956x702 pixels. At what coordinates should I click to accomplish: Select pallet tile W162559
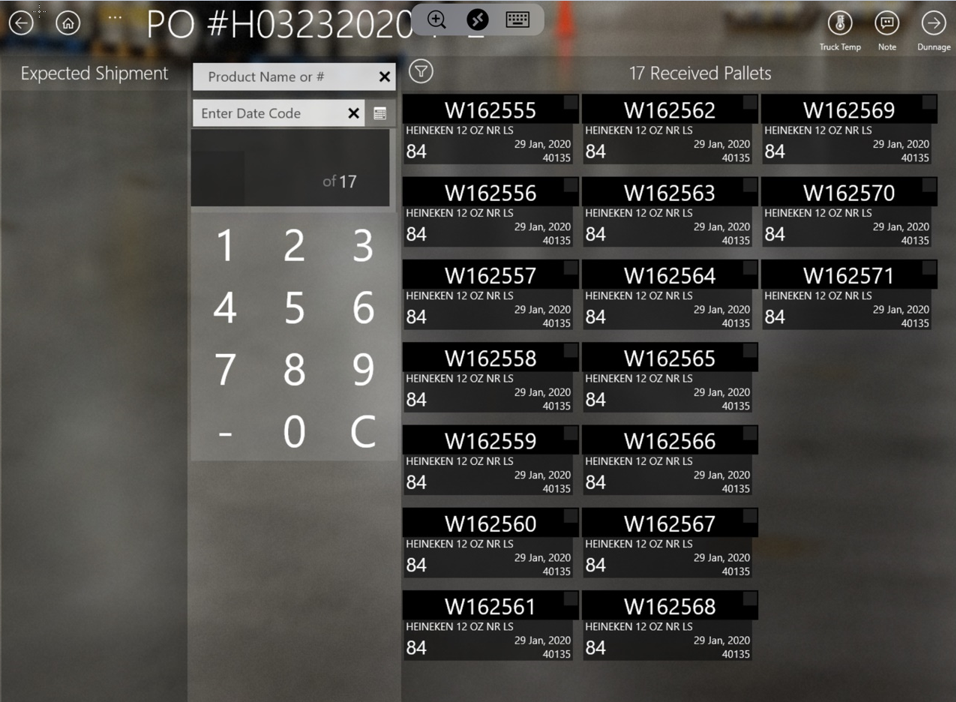point(490,460)
